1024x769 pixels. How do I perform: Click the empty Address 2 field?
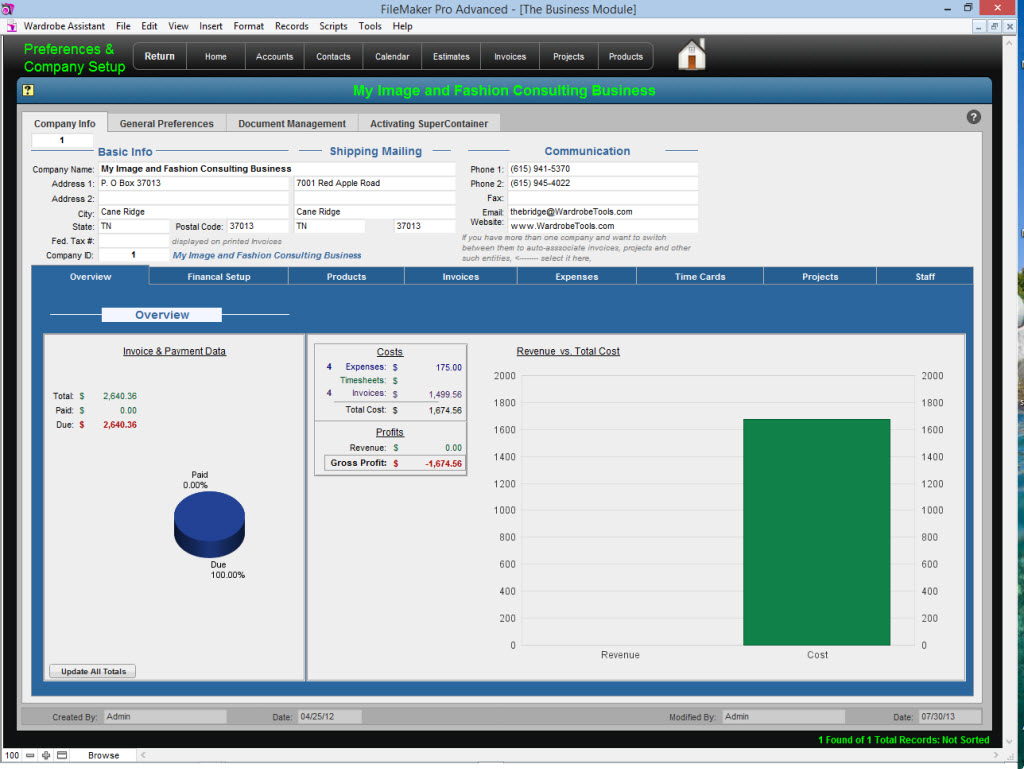coord(193,198)
